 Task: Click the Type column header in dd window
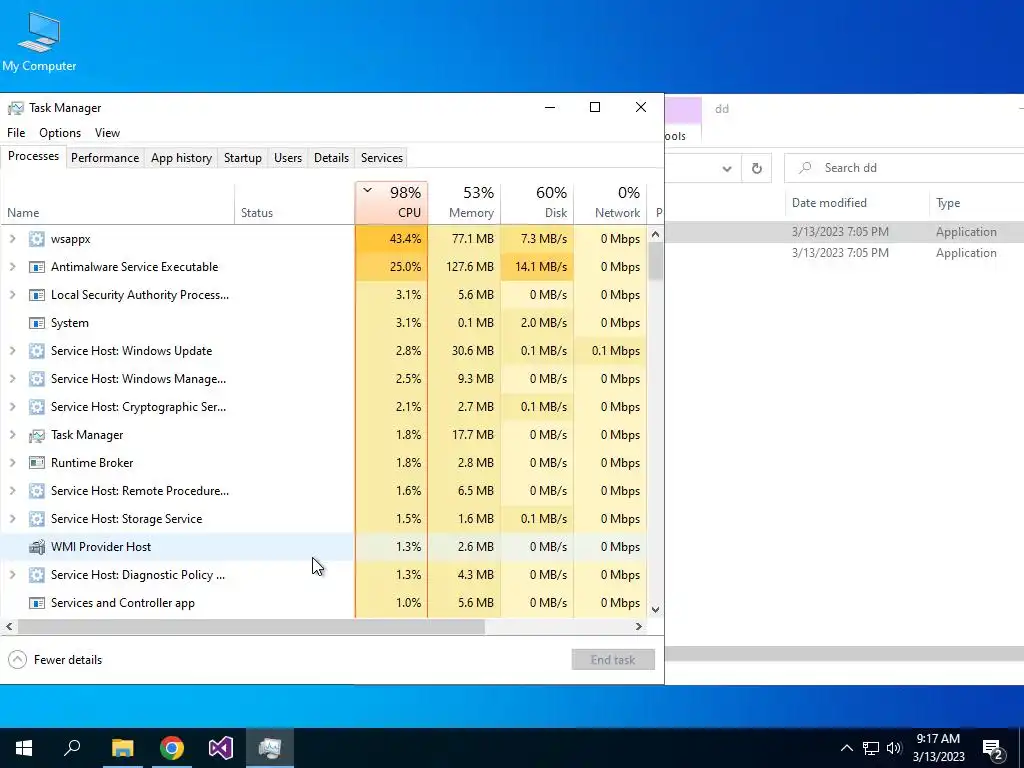[x=948, y=203]
